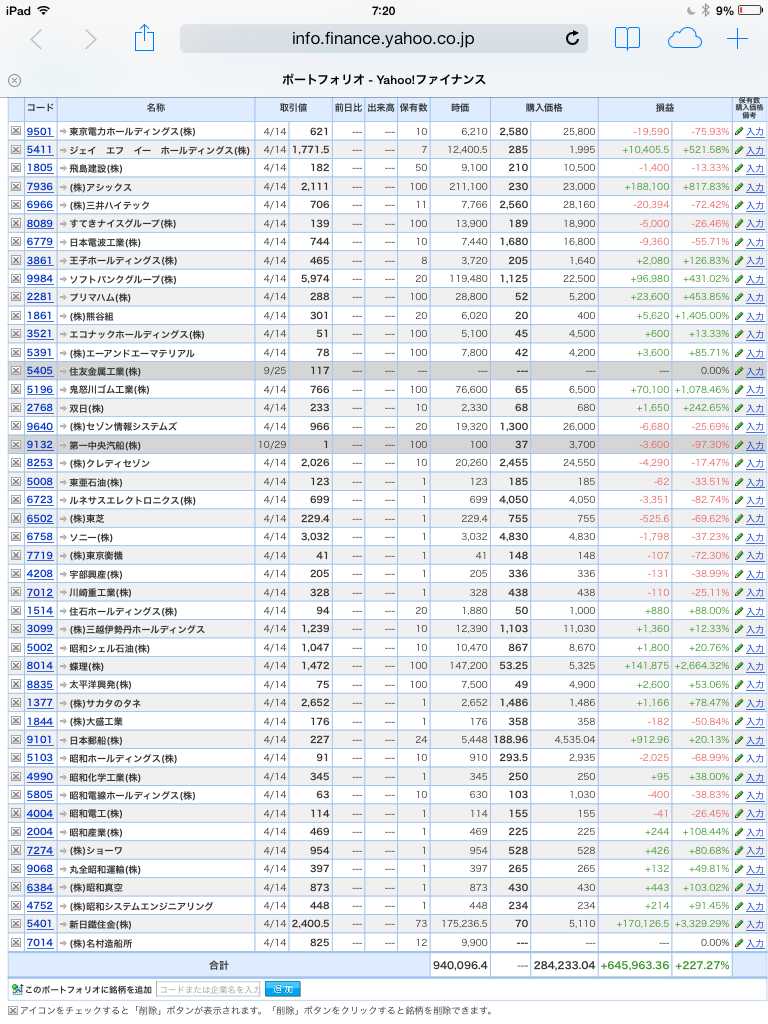The width and height of the screenshot is (768, 1024).
Task: Open stock code link 5411
Action: point(40,150)
